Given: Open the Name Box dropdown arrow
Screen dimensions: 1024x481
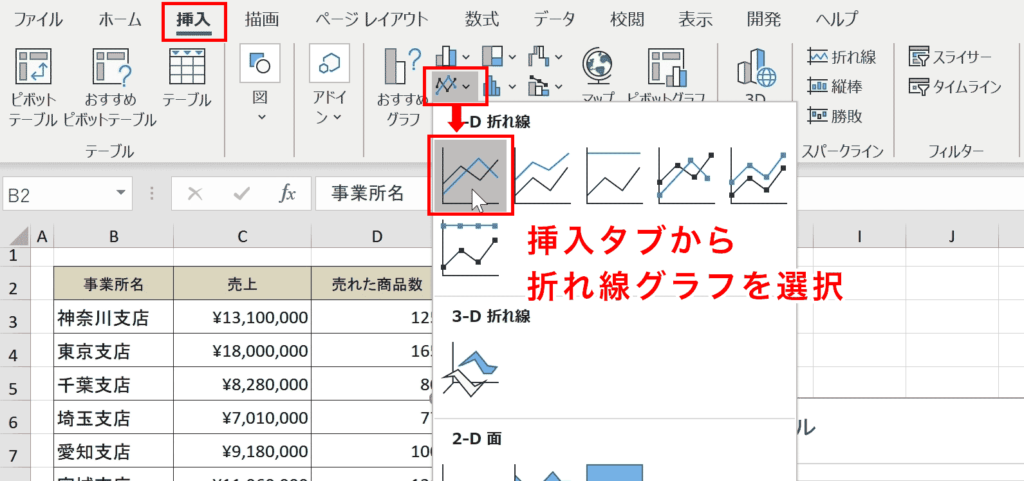Looking at the screenshot, I should pos(120,194).
